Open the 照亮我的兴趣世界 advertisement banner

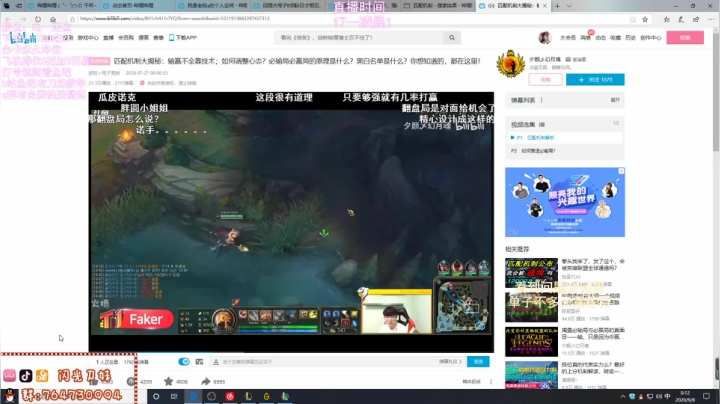tap(565, 202)
